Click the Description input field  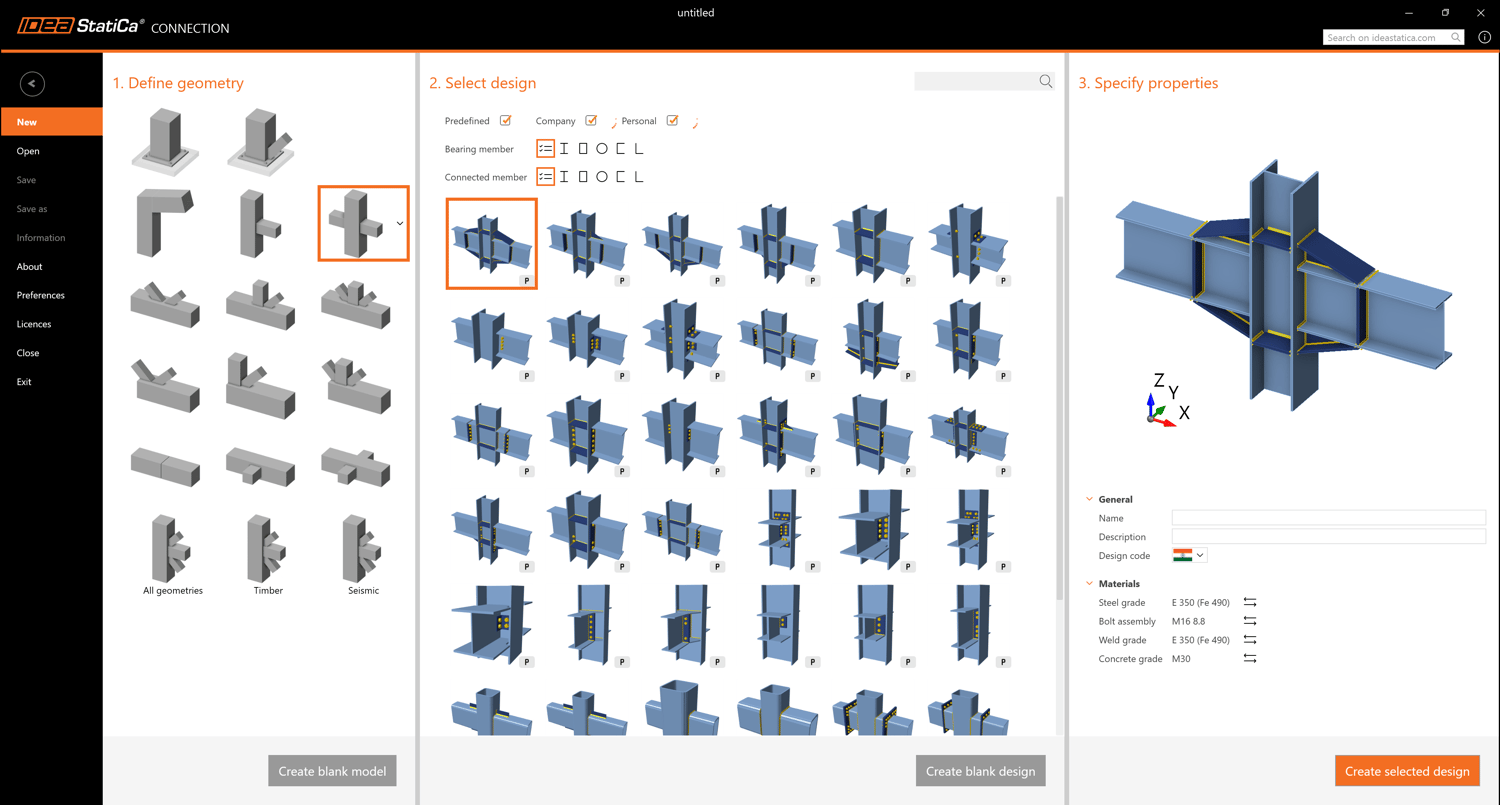pyautogui.click(x=1329, y=537)
